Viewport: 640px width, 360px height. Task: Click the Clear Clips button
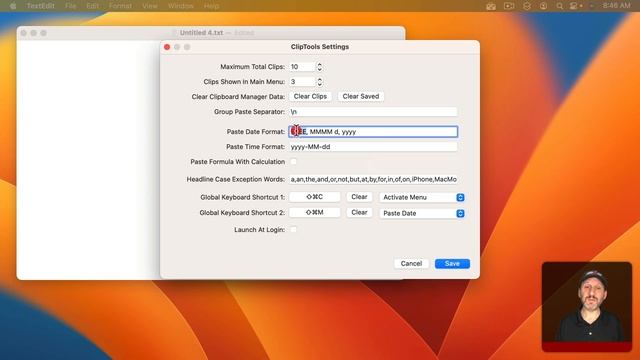[310, 96]
